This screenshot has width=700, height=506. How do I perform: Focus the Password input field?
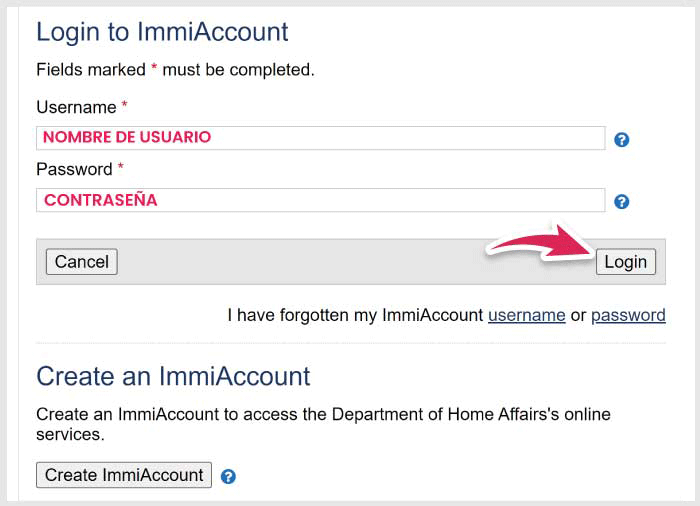click(320, 200)
